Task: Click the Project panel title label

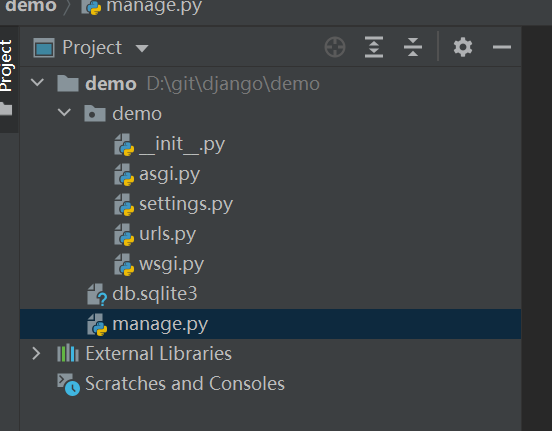Action: (x=92, y=48)
